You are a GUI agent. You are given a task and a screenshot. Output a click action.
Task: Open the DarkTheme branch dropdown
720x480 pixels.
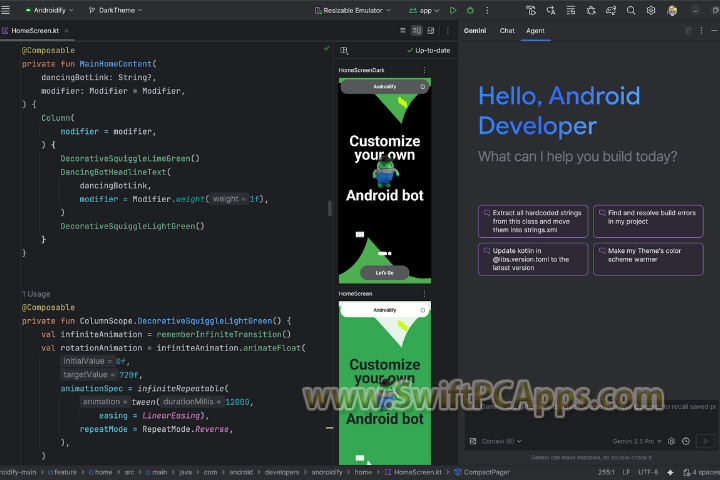[x=115, y=10]
